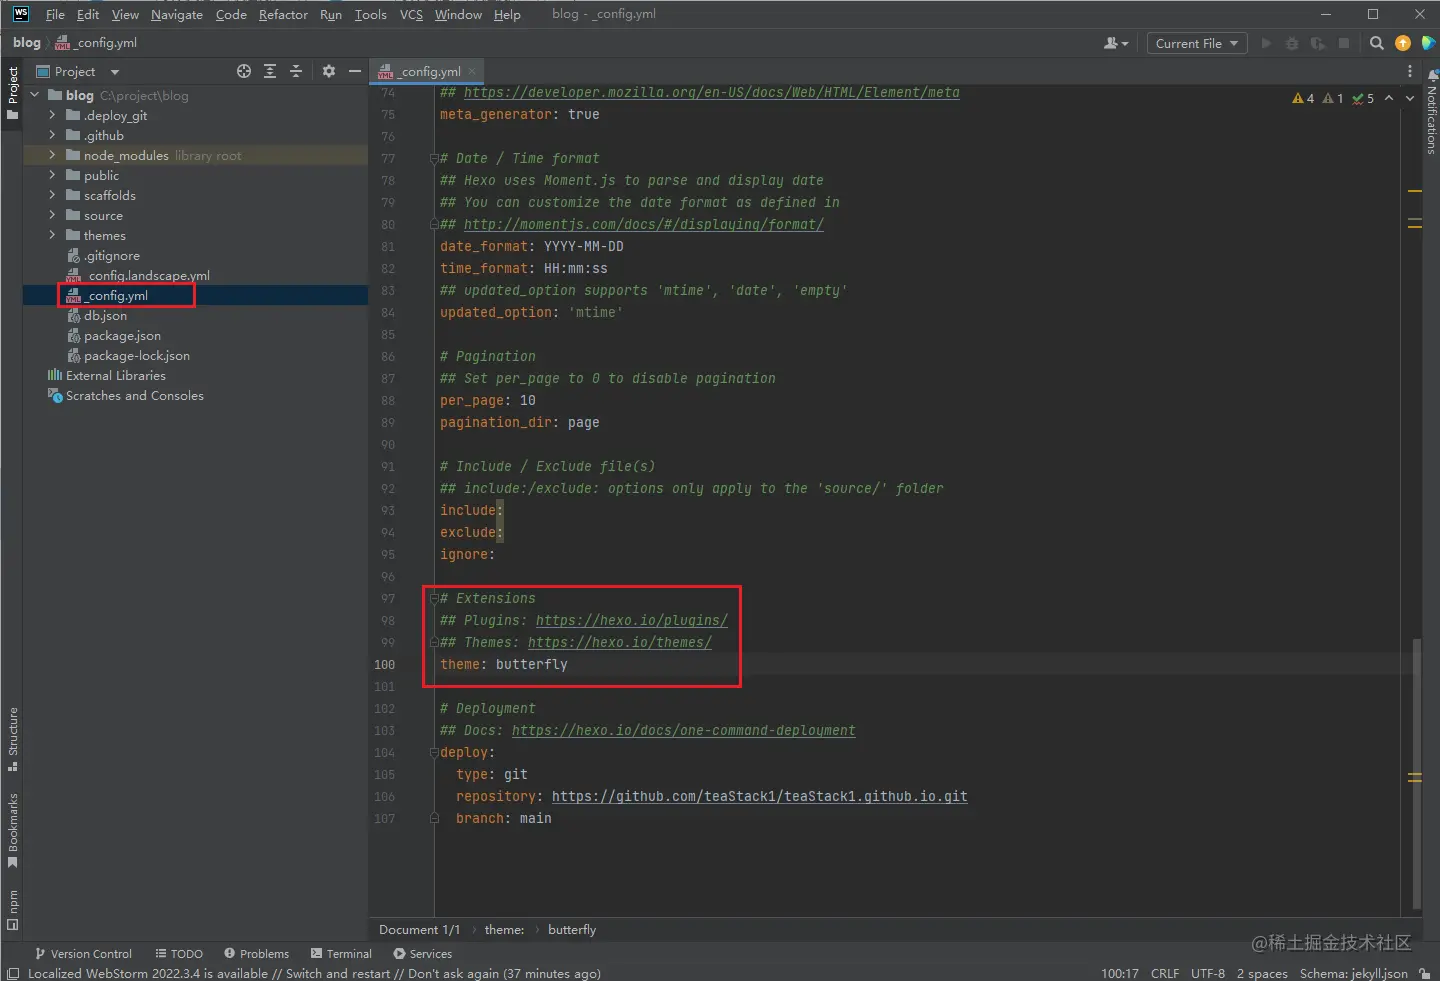Image resolution: width=1440 pixels, height=981 pixels.
Task: Close the _config.yml editor tab
Action: coord(472,71)
